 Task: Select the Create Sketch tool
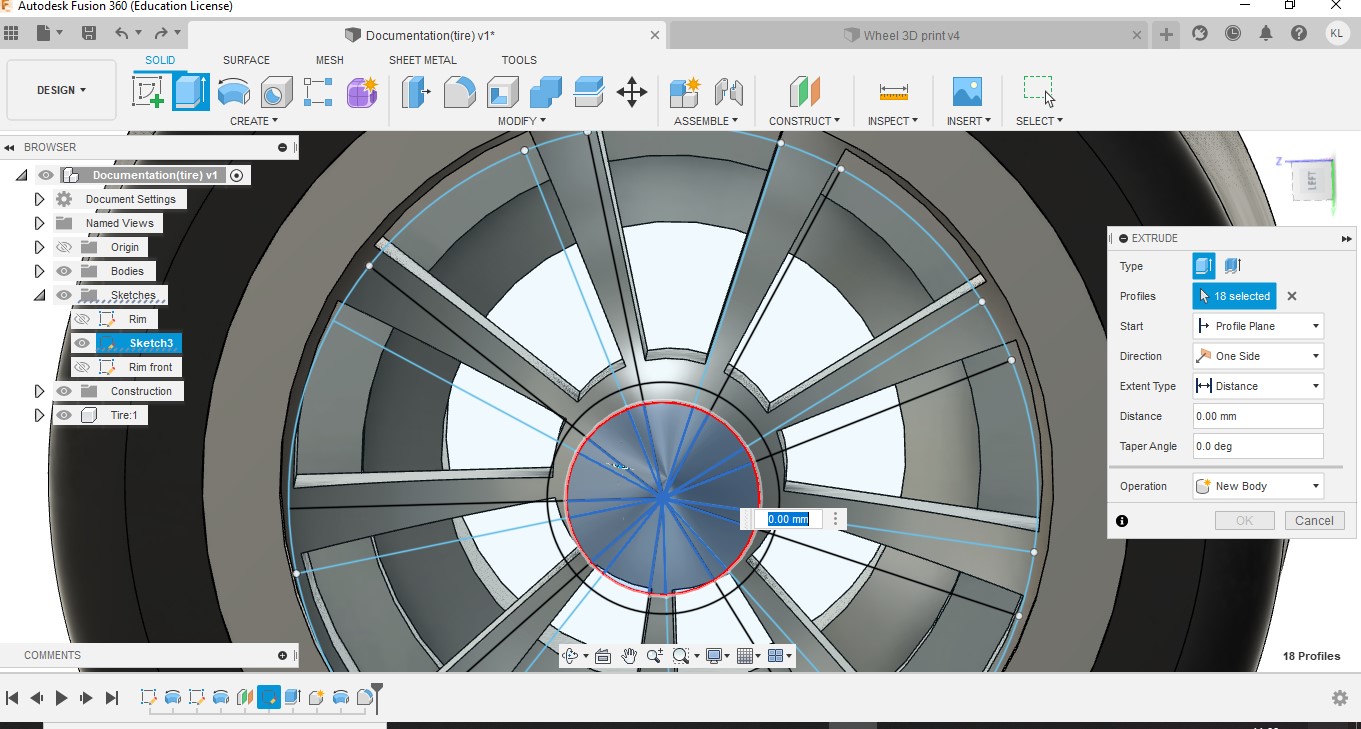[148, 92]
